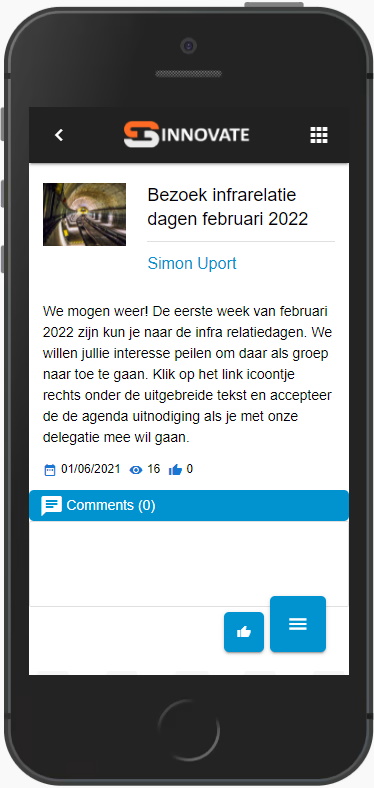374x788 pixels.
Task: Click the calendar icon beside the date
Action: (50, 470)
